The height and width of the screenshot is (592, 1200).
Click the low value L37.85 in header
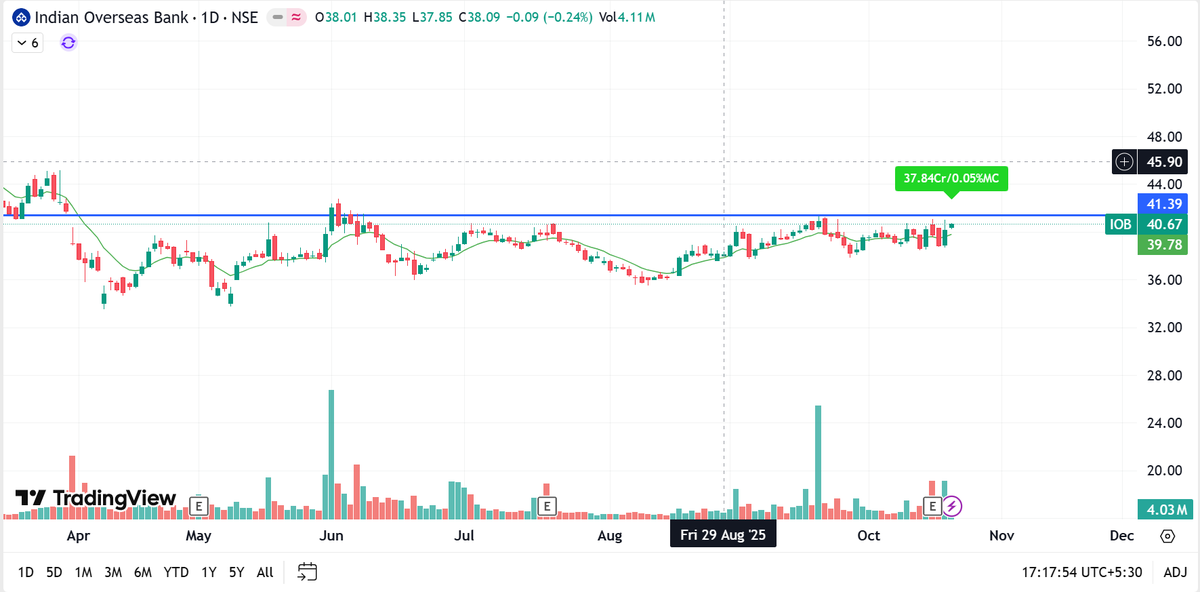432,17
